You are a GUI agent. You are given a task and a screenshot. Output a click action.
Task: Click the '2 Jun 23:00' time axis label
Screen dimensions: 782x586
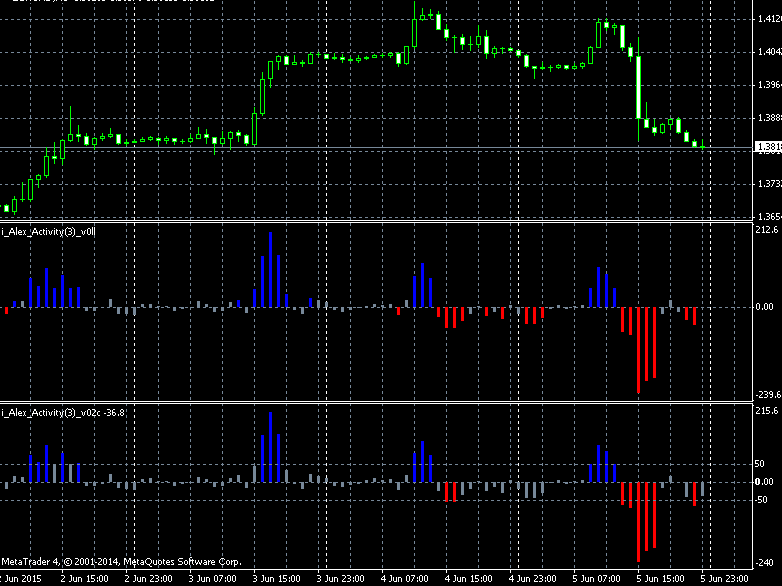(148, 579)
